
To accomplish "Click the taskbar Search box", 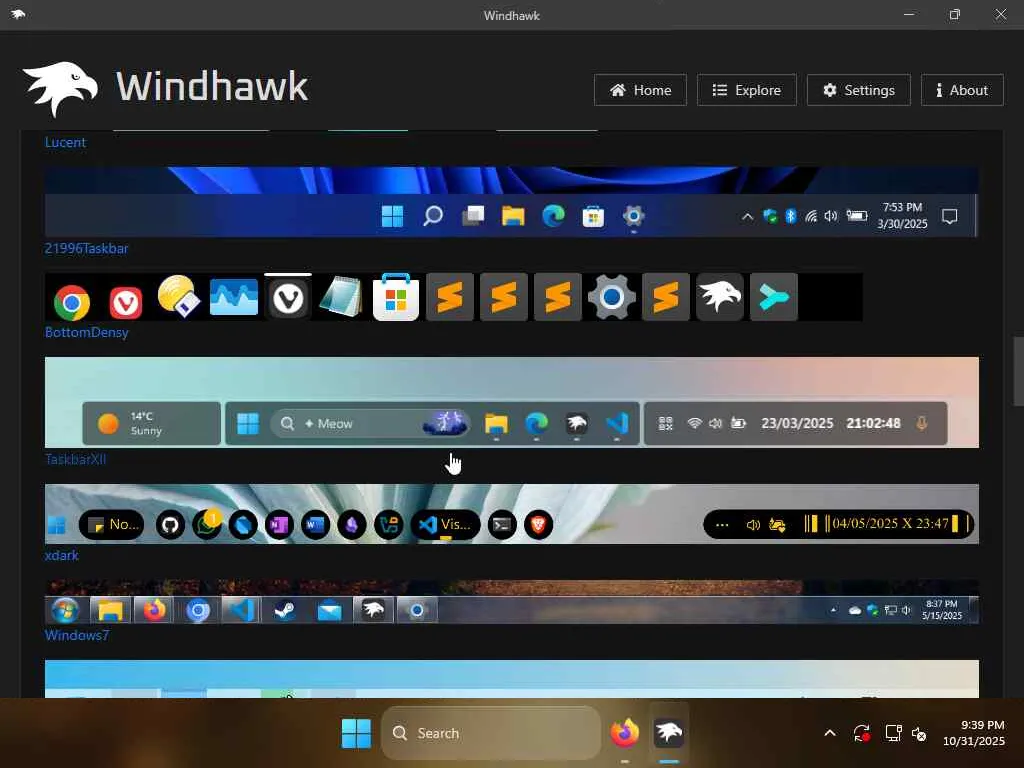I will pos(490,733).
